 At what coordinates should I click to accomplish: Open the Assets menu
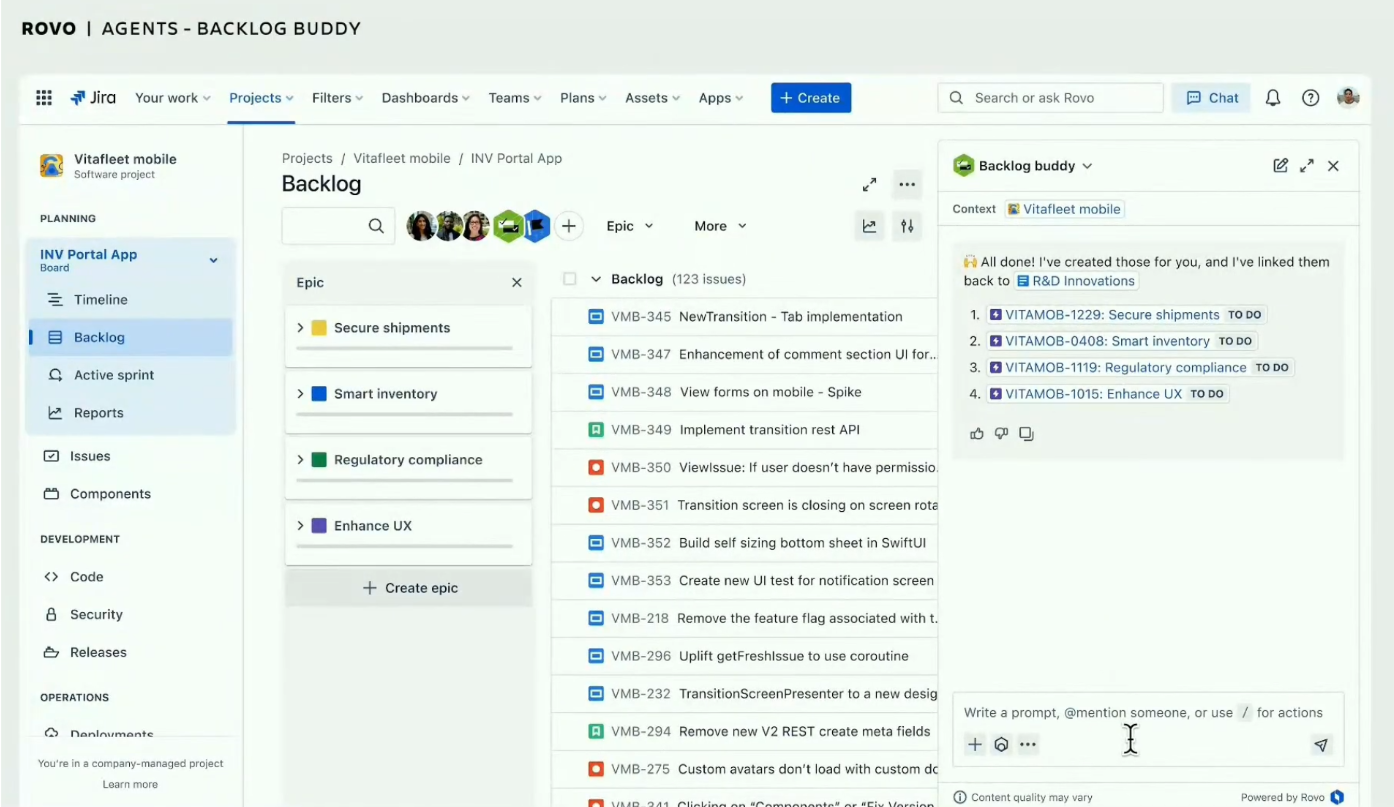pyautogui.click(x=653, y=98)
